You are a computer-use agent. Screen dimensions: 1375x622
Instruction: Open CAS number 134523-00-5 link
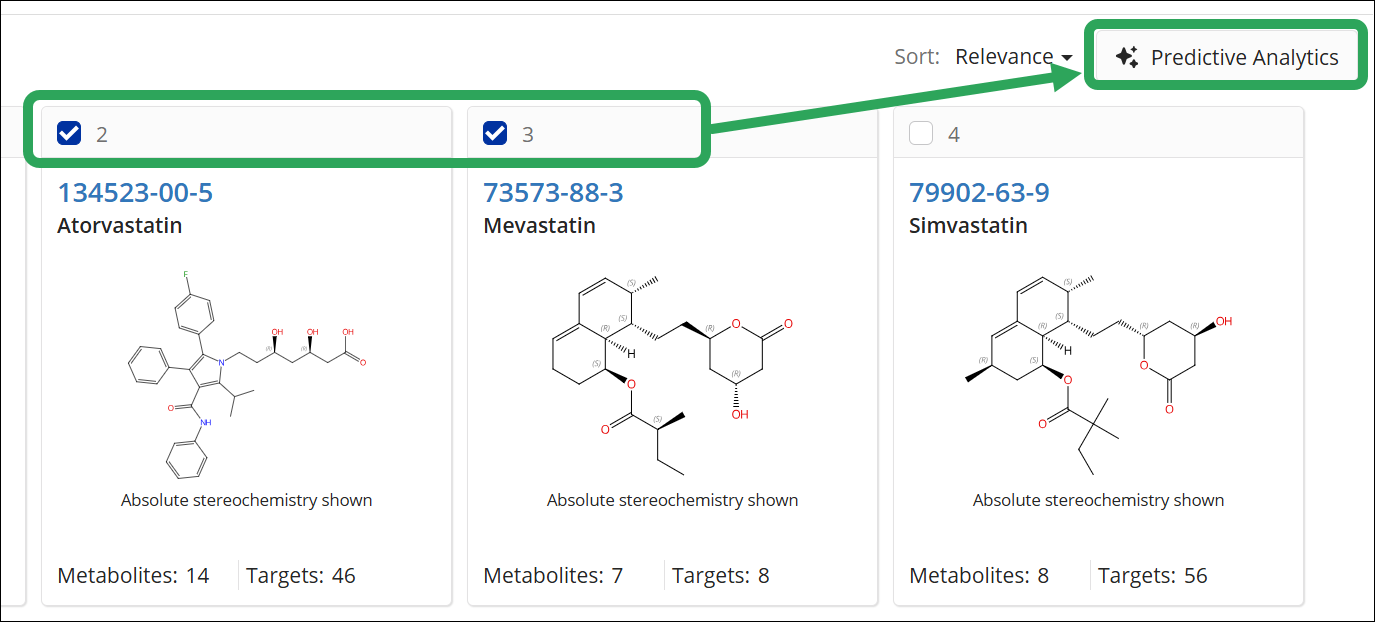pos(135,192)
